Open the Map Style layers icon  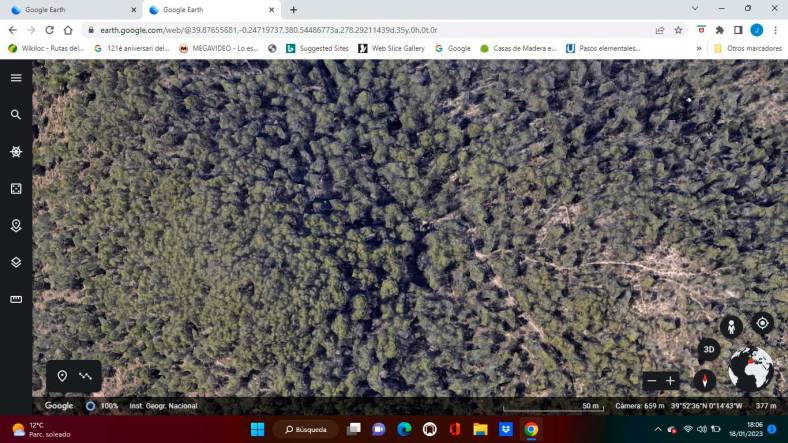pos(16,262)
